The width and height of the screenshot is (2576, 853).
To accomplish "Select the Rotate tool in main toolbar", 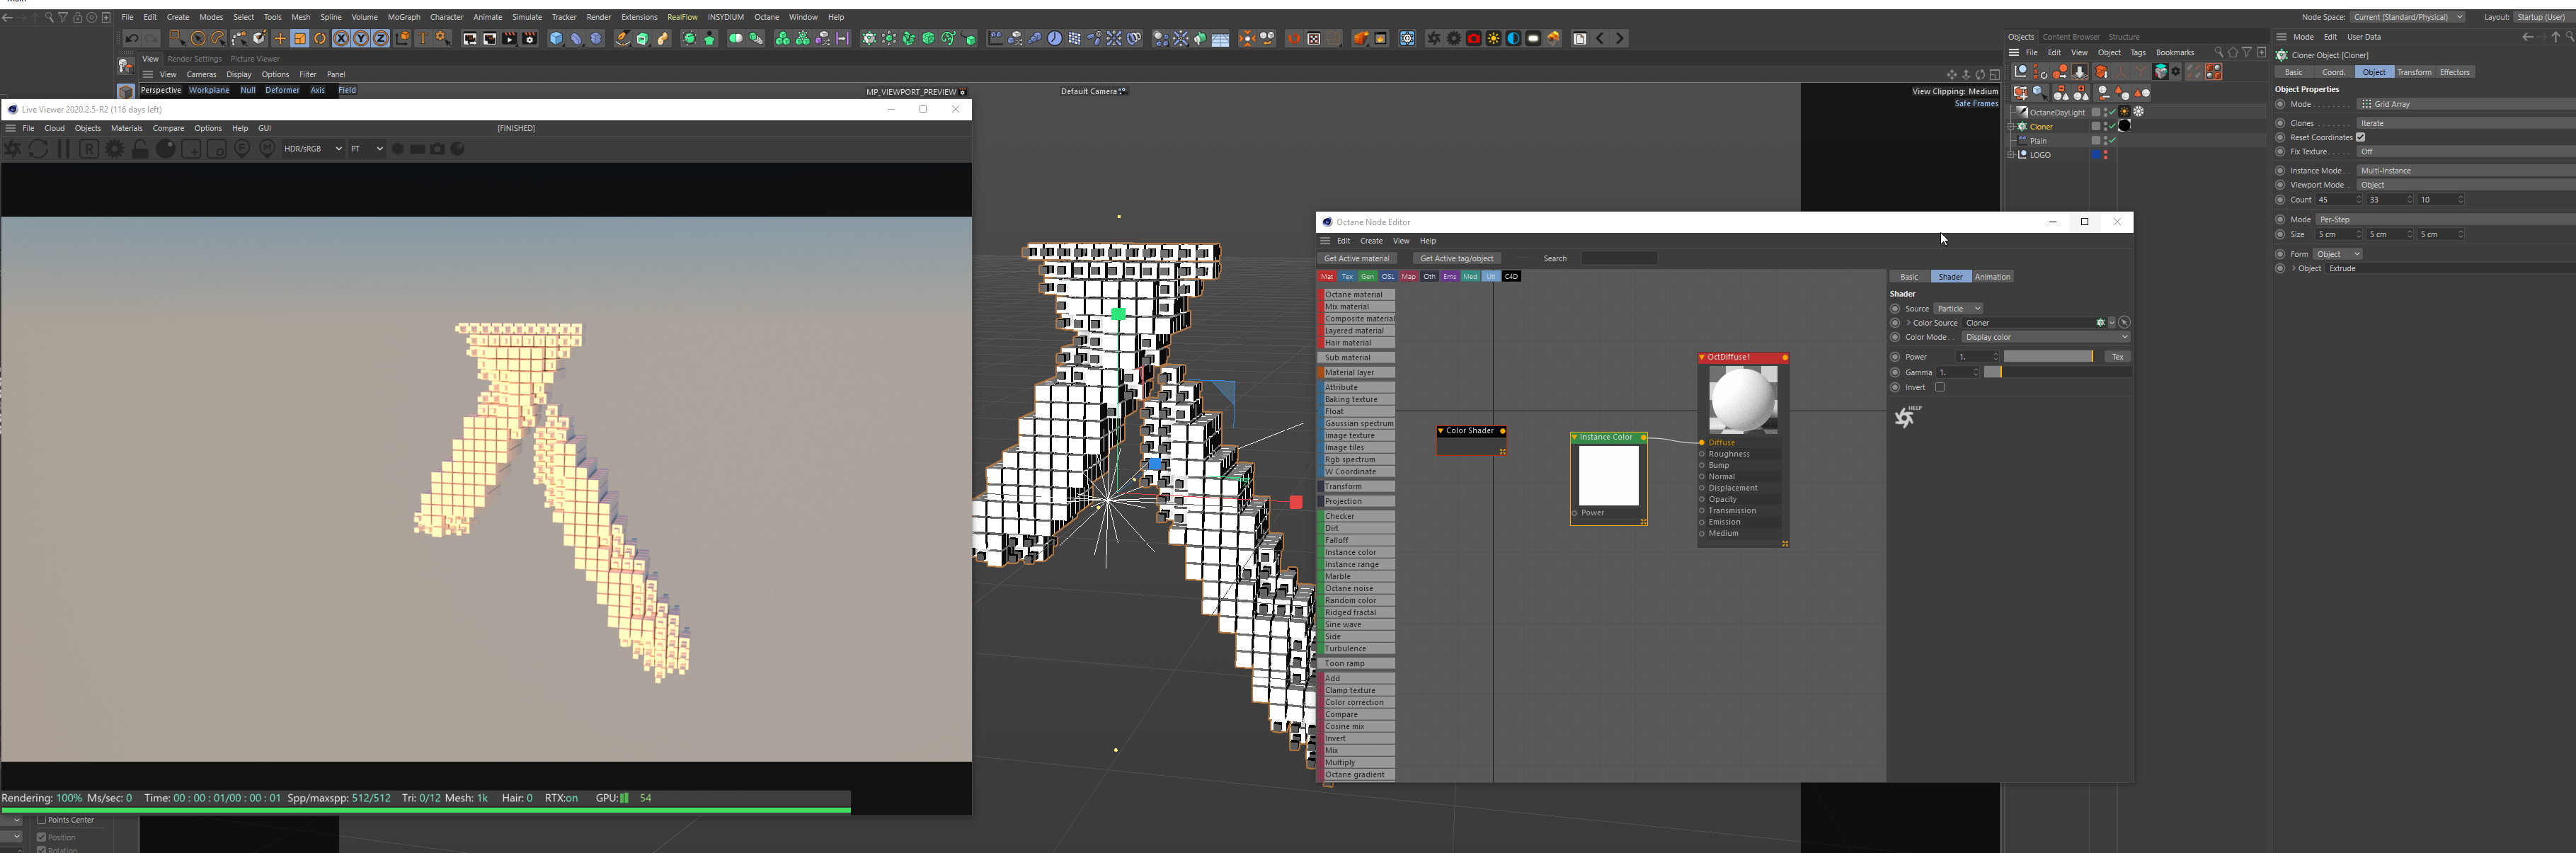I will tap(320, 39).
